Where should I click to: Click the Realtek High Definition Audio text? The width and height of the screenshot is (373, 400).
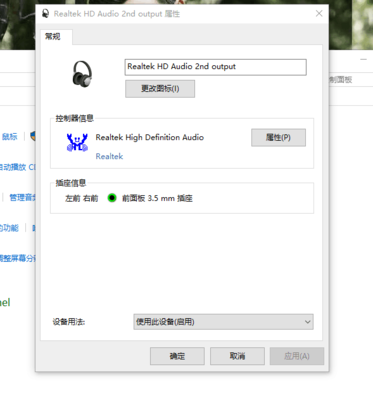[150, 137]
